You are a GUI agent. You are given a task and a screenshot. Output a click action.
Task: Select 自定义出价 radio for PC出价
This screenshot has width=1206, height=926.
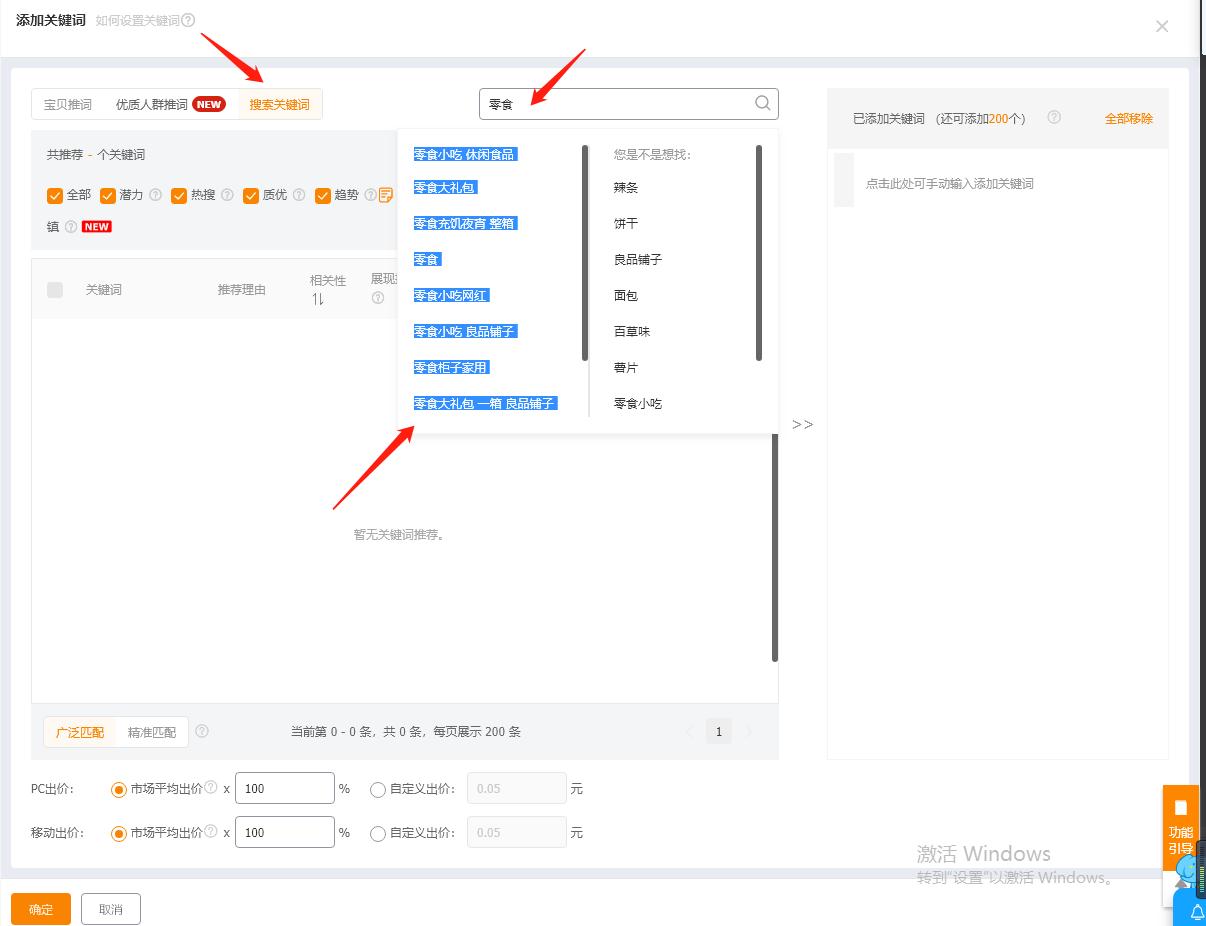(378, 789)
